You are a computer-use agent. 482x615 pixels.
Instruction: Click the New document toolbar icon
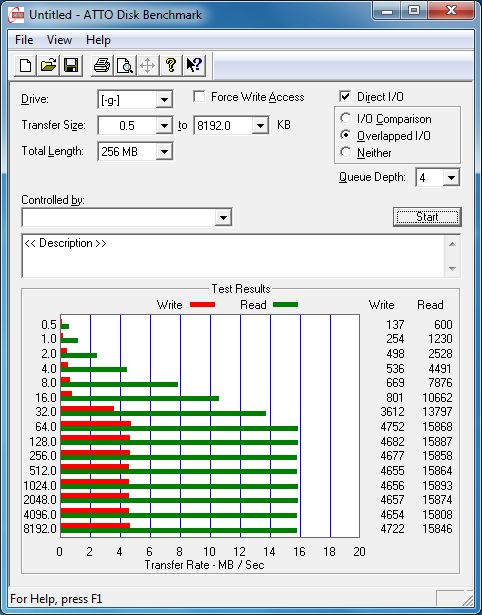point(25,66)
